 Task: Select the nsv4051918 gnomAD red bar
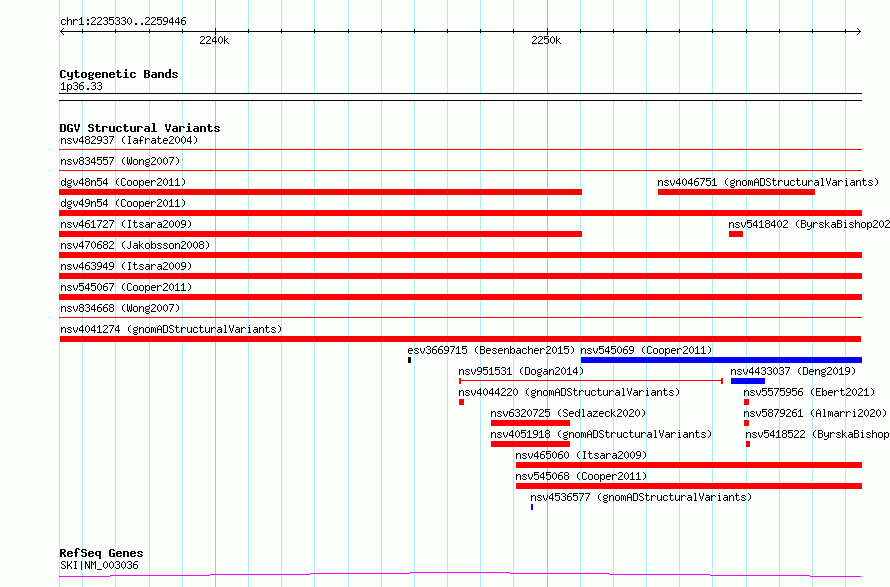(530, 444)
